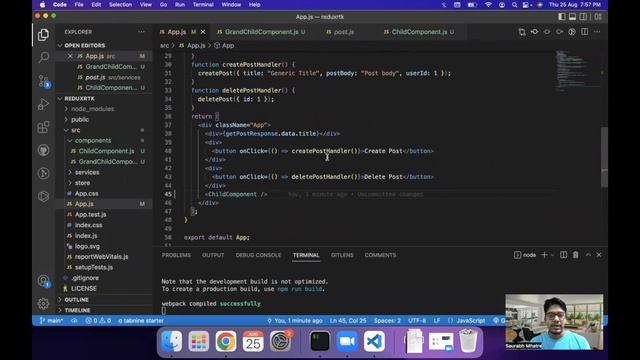Open App.test.js in file tree
The height and width of the screenshot is (360, 640).
point(90,214)
